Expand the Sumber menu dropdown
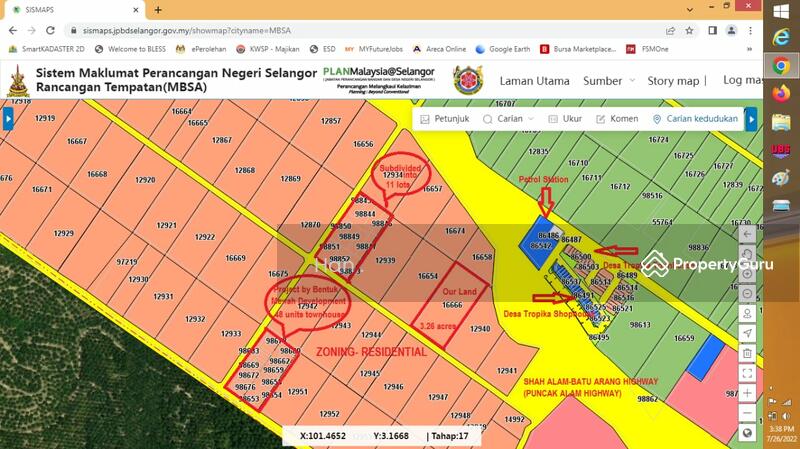The height and width of the screenshot is (449, 800). [608, 81]
